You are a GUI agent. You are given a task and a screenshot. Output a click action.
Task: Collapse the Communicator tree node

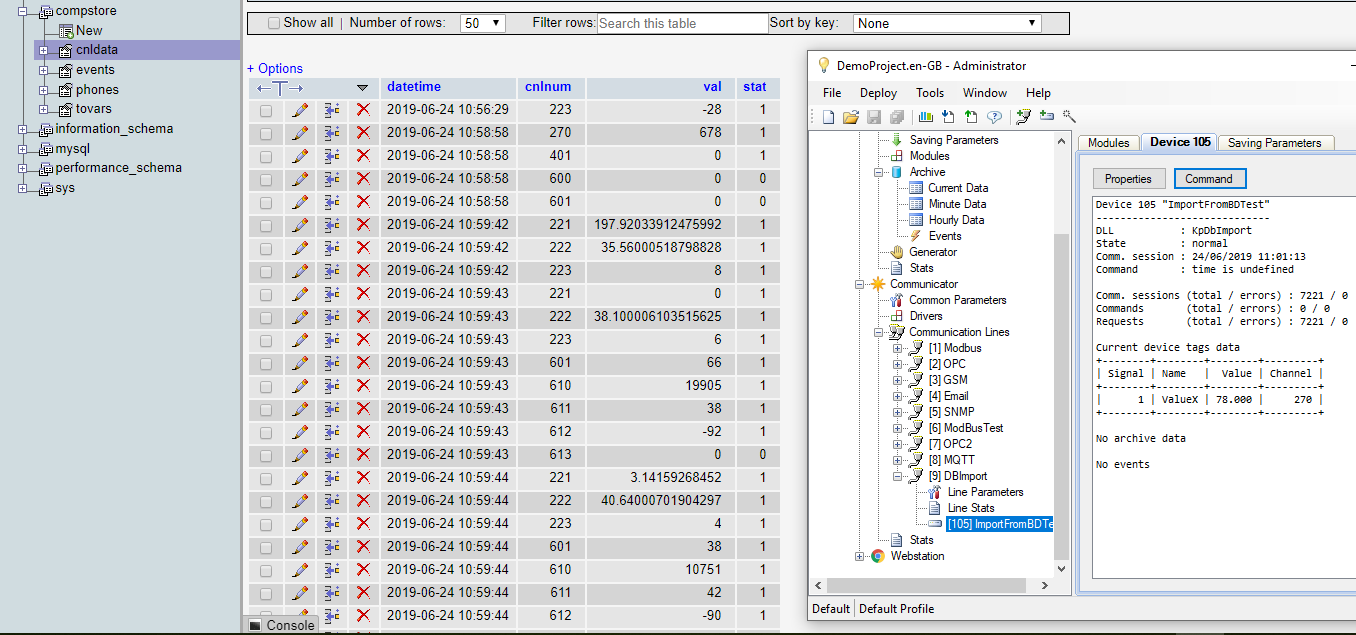pyautogui.click(x=860, y=284)
